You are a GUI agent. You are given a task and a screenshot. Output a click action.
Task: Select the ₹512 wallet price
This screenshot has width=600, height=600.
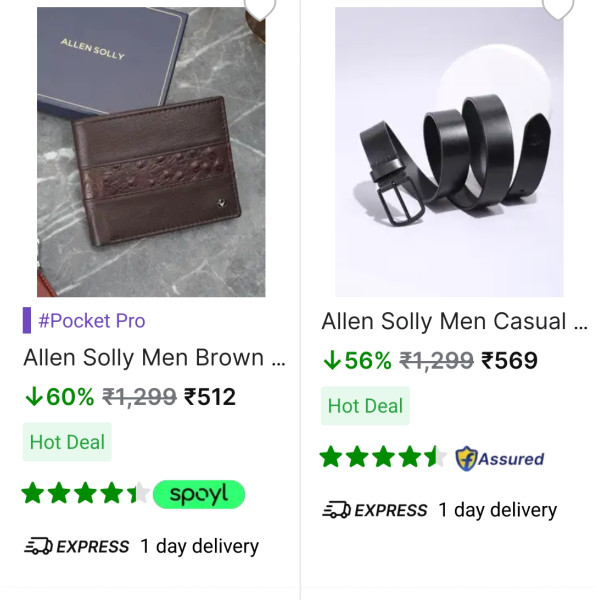click(210, 397)
